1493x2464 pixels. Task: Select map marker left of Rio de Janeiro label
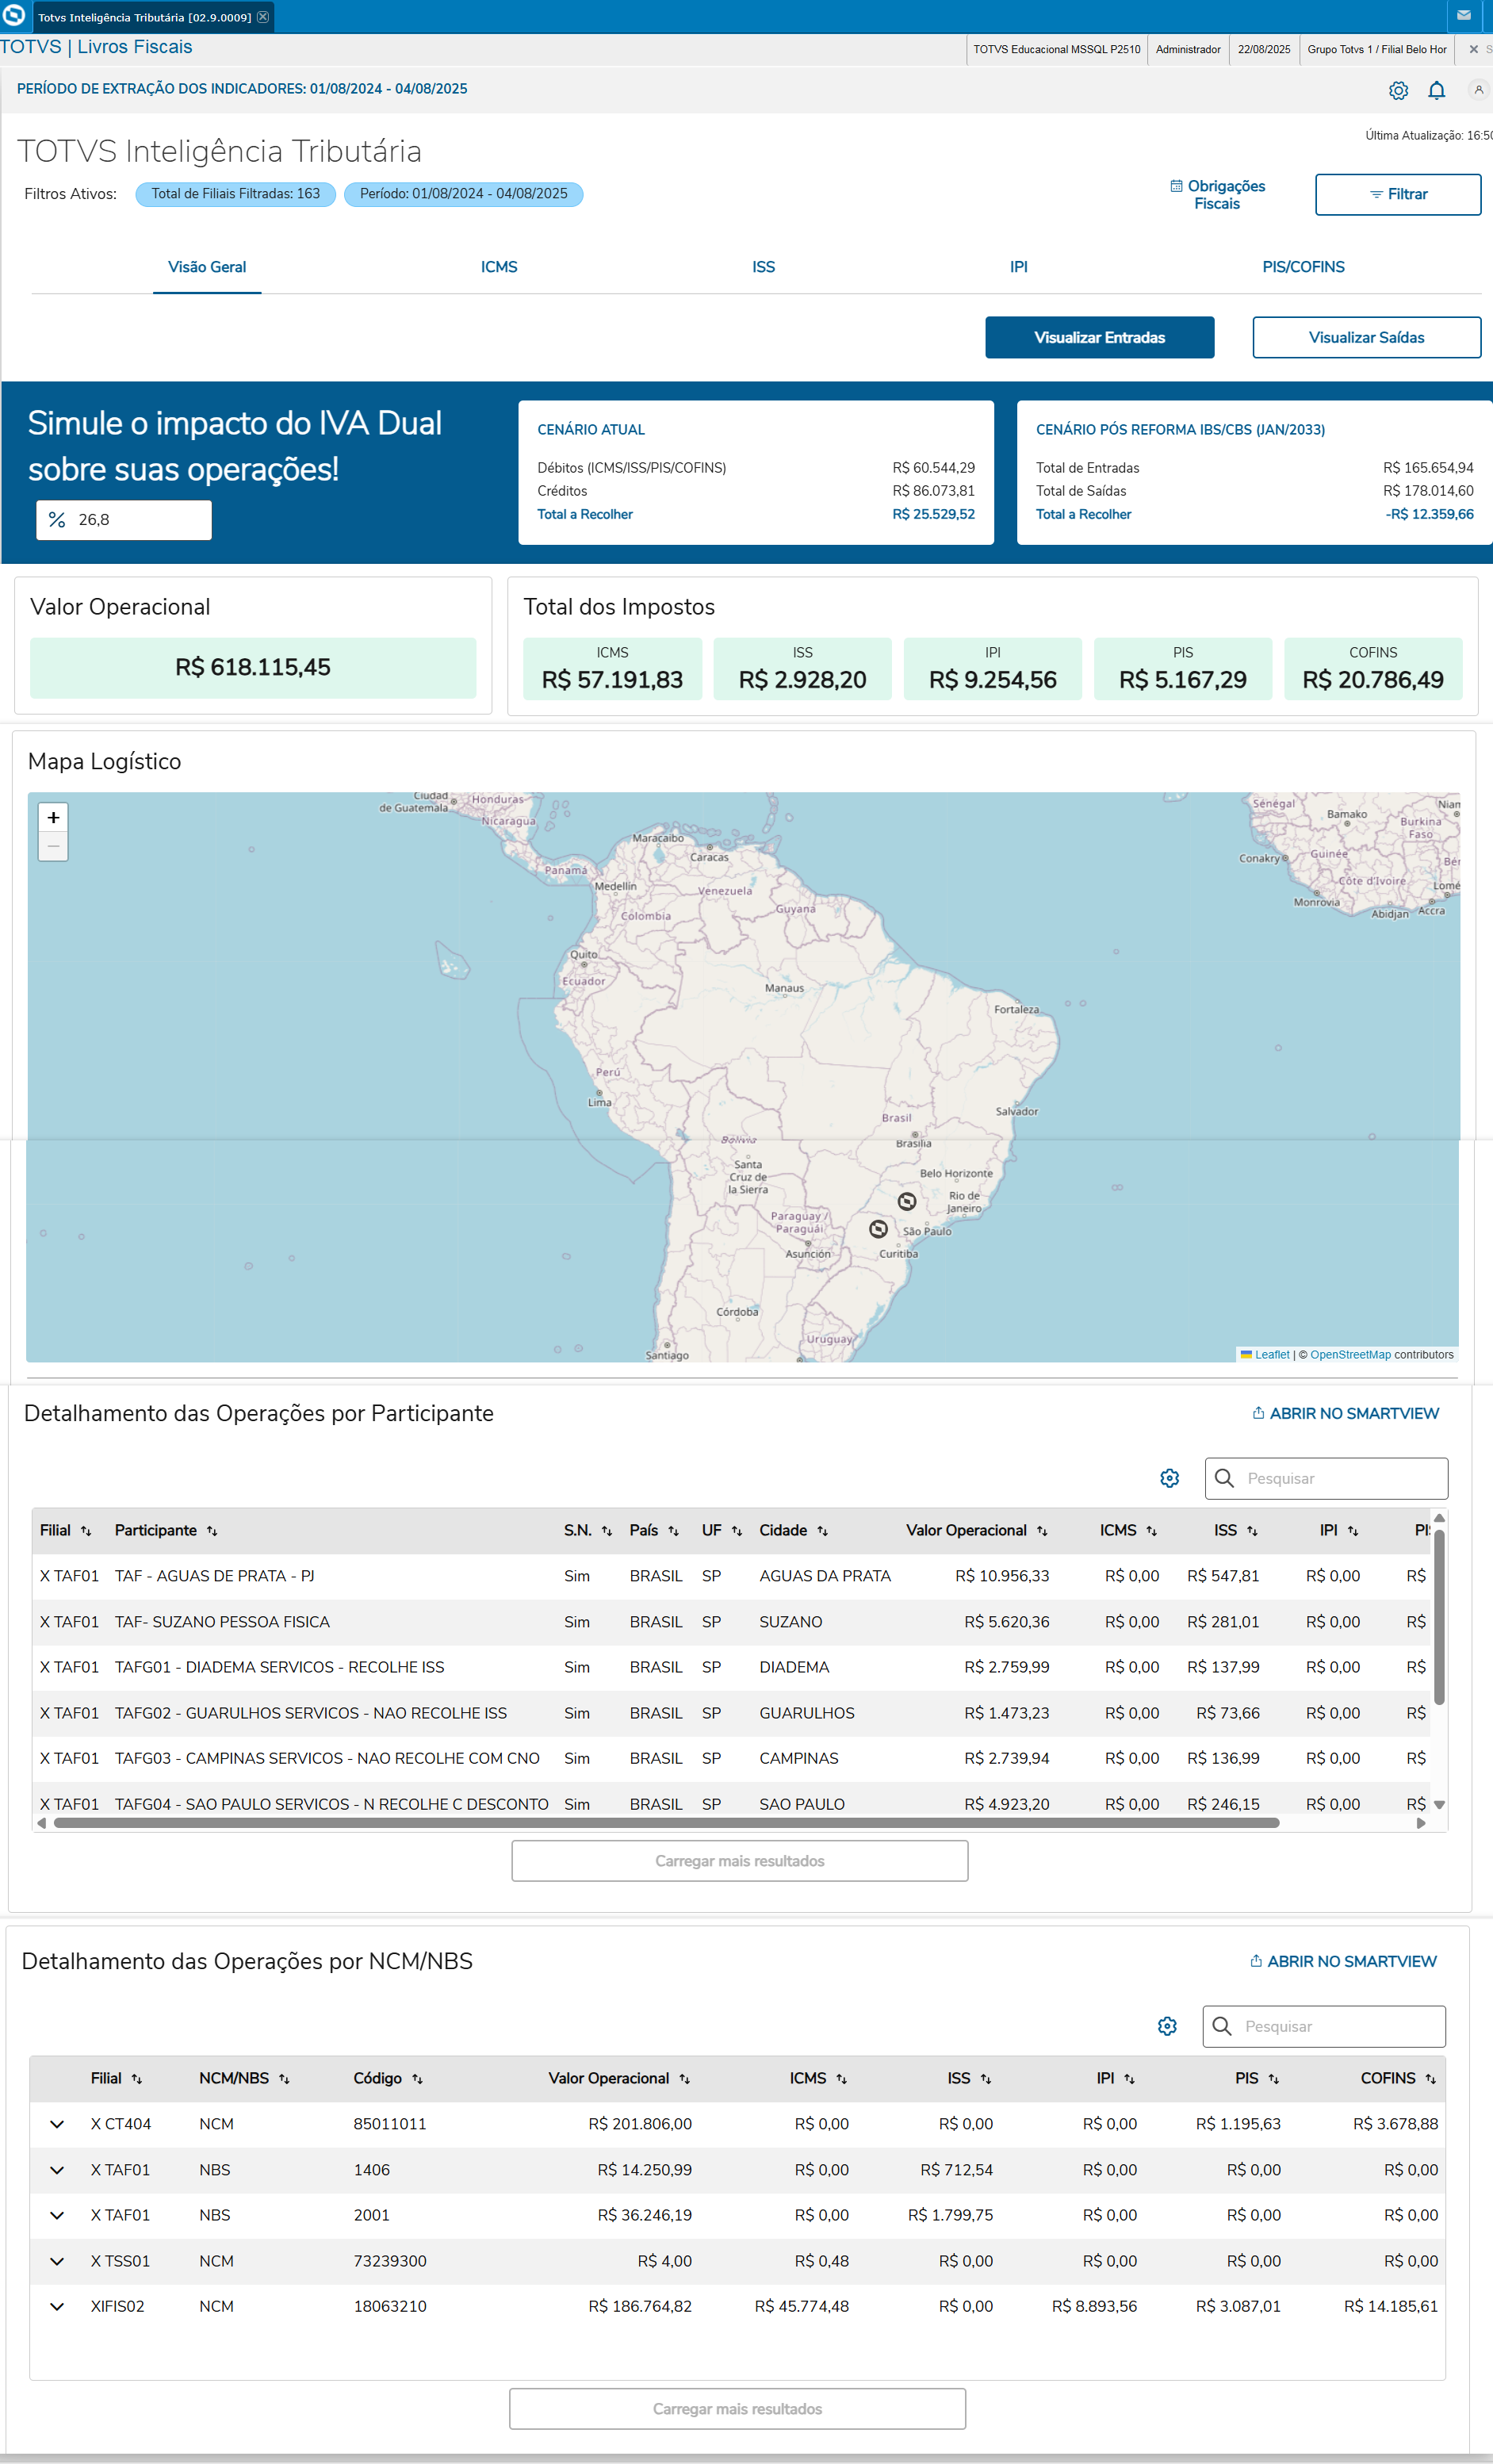(x=907, y=1201)
